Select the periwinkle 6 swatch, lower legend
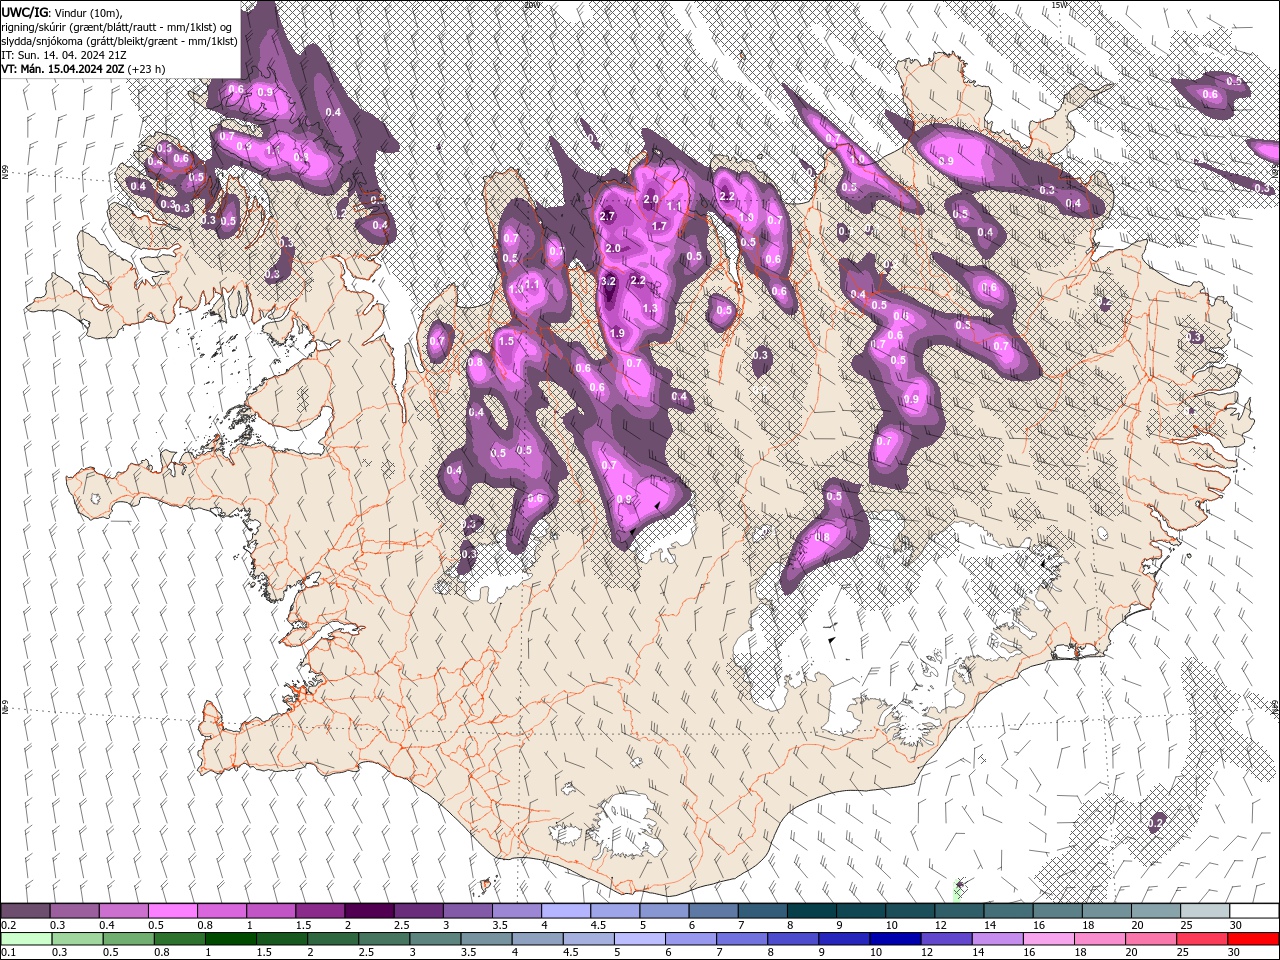Image resolution: width=1280 pixels, height=960 pixels. point(691,938)
